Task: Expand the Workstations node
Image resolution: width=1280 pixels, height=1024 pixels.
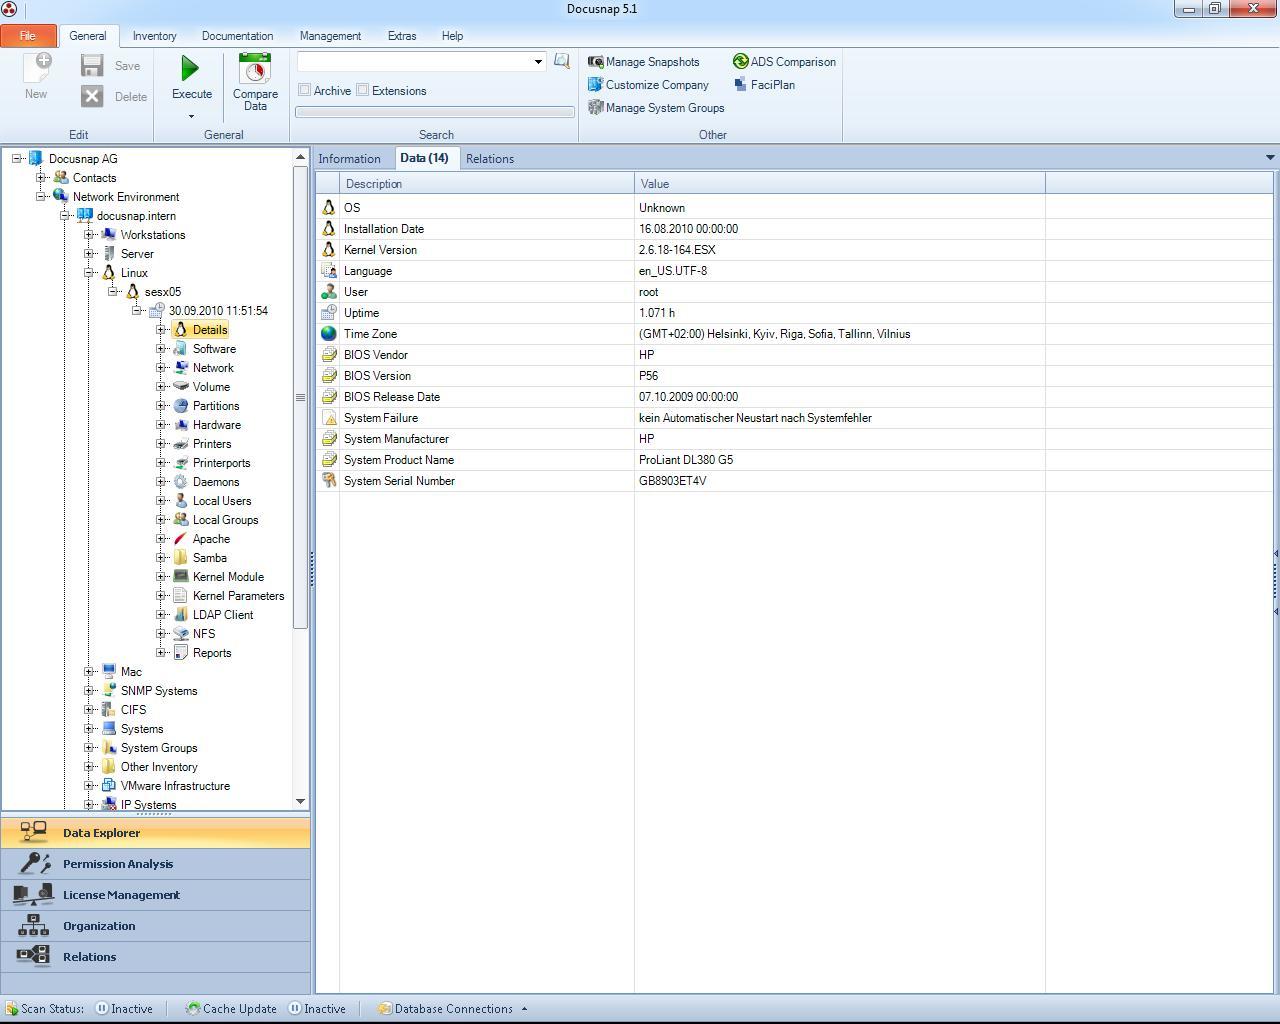Action: [x=89, y=235]
